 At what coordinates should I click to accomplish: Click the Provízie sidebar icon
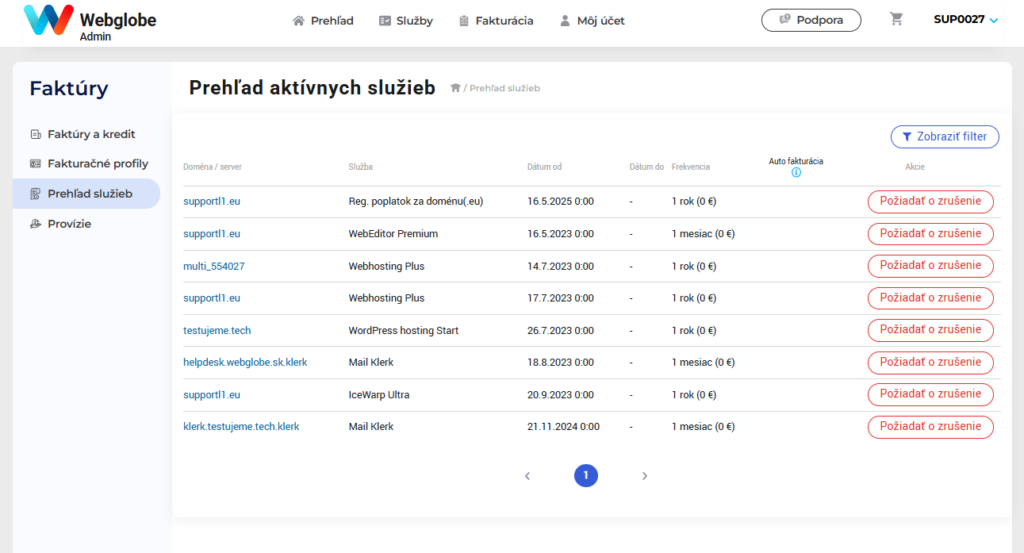(x=35, y=224)
